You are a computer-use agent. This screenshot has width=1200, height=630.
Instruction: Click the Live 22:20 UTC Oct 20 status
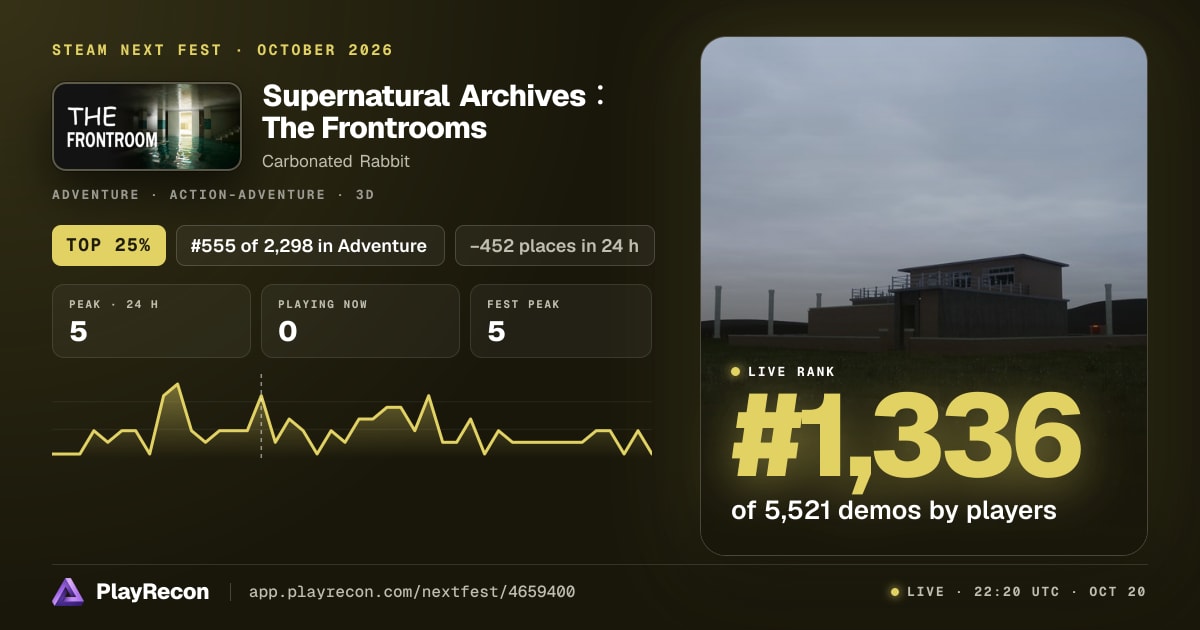1018,592
